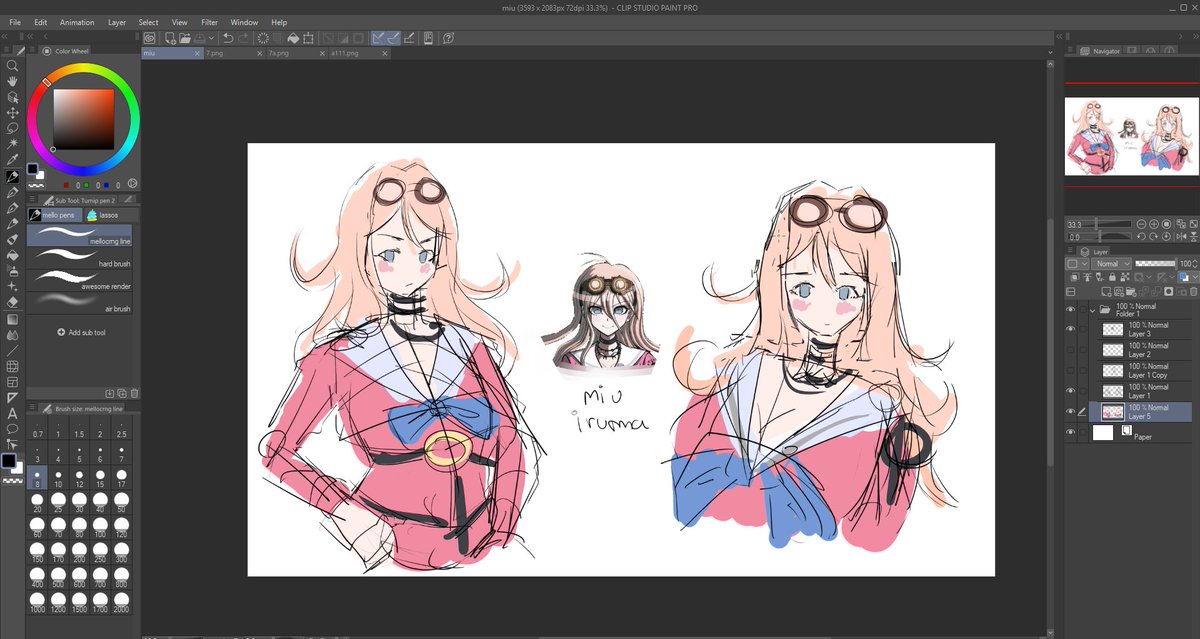Select the Text tool
1200x639 pixels.
[x=13, y=413]
